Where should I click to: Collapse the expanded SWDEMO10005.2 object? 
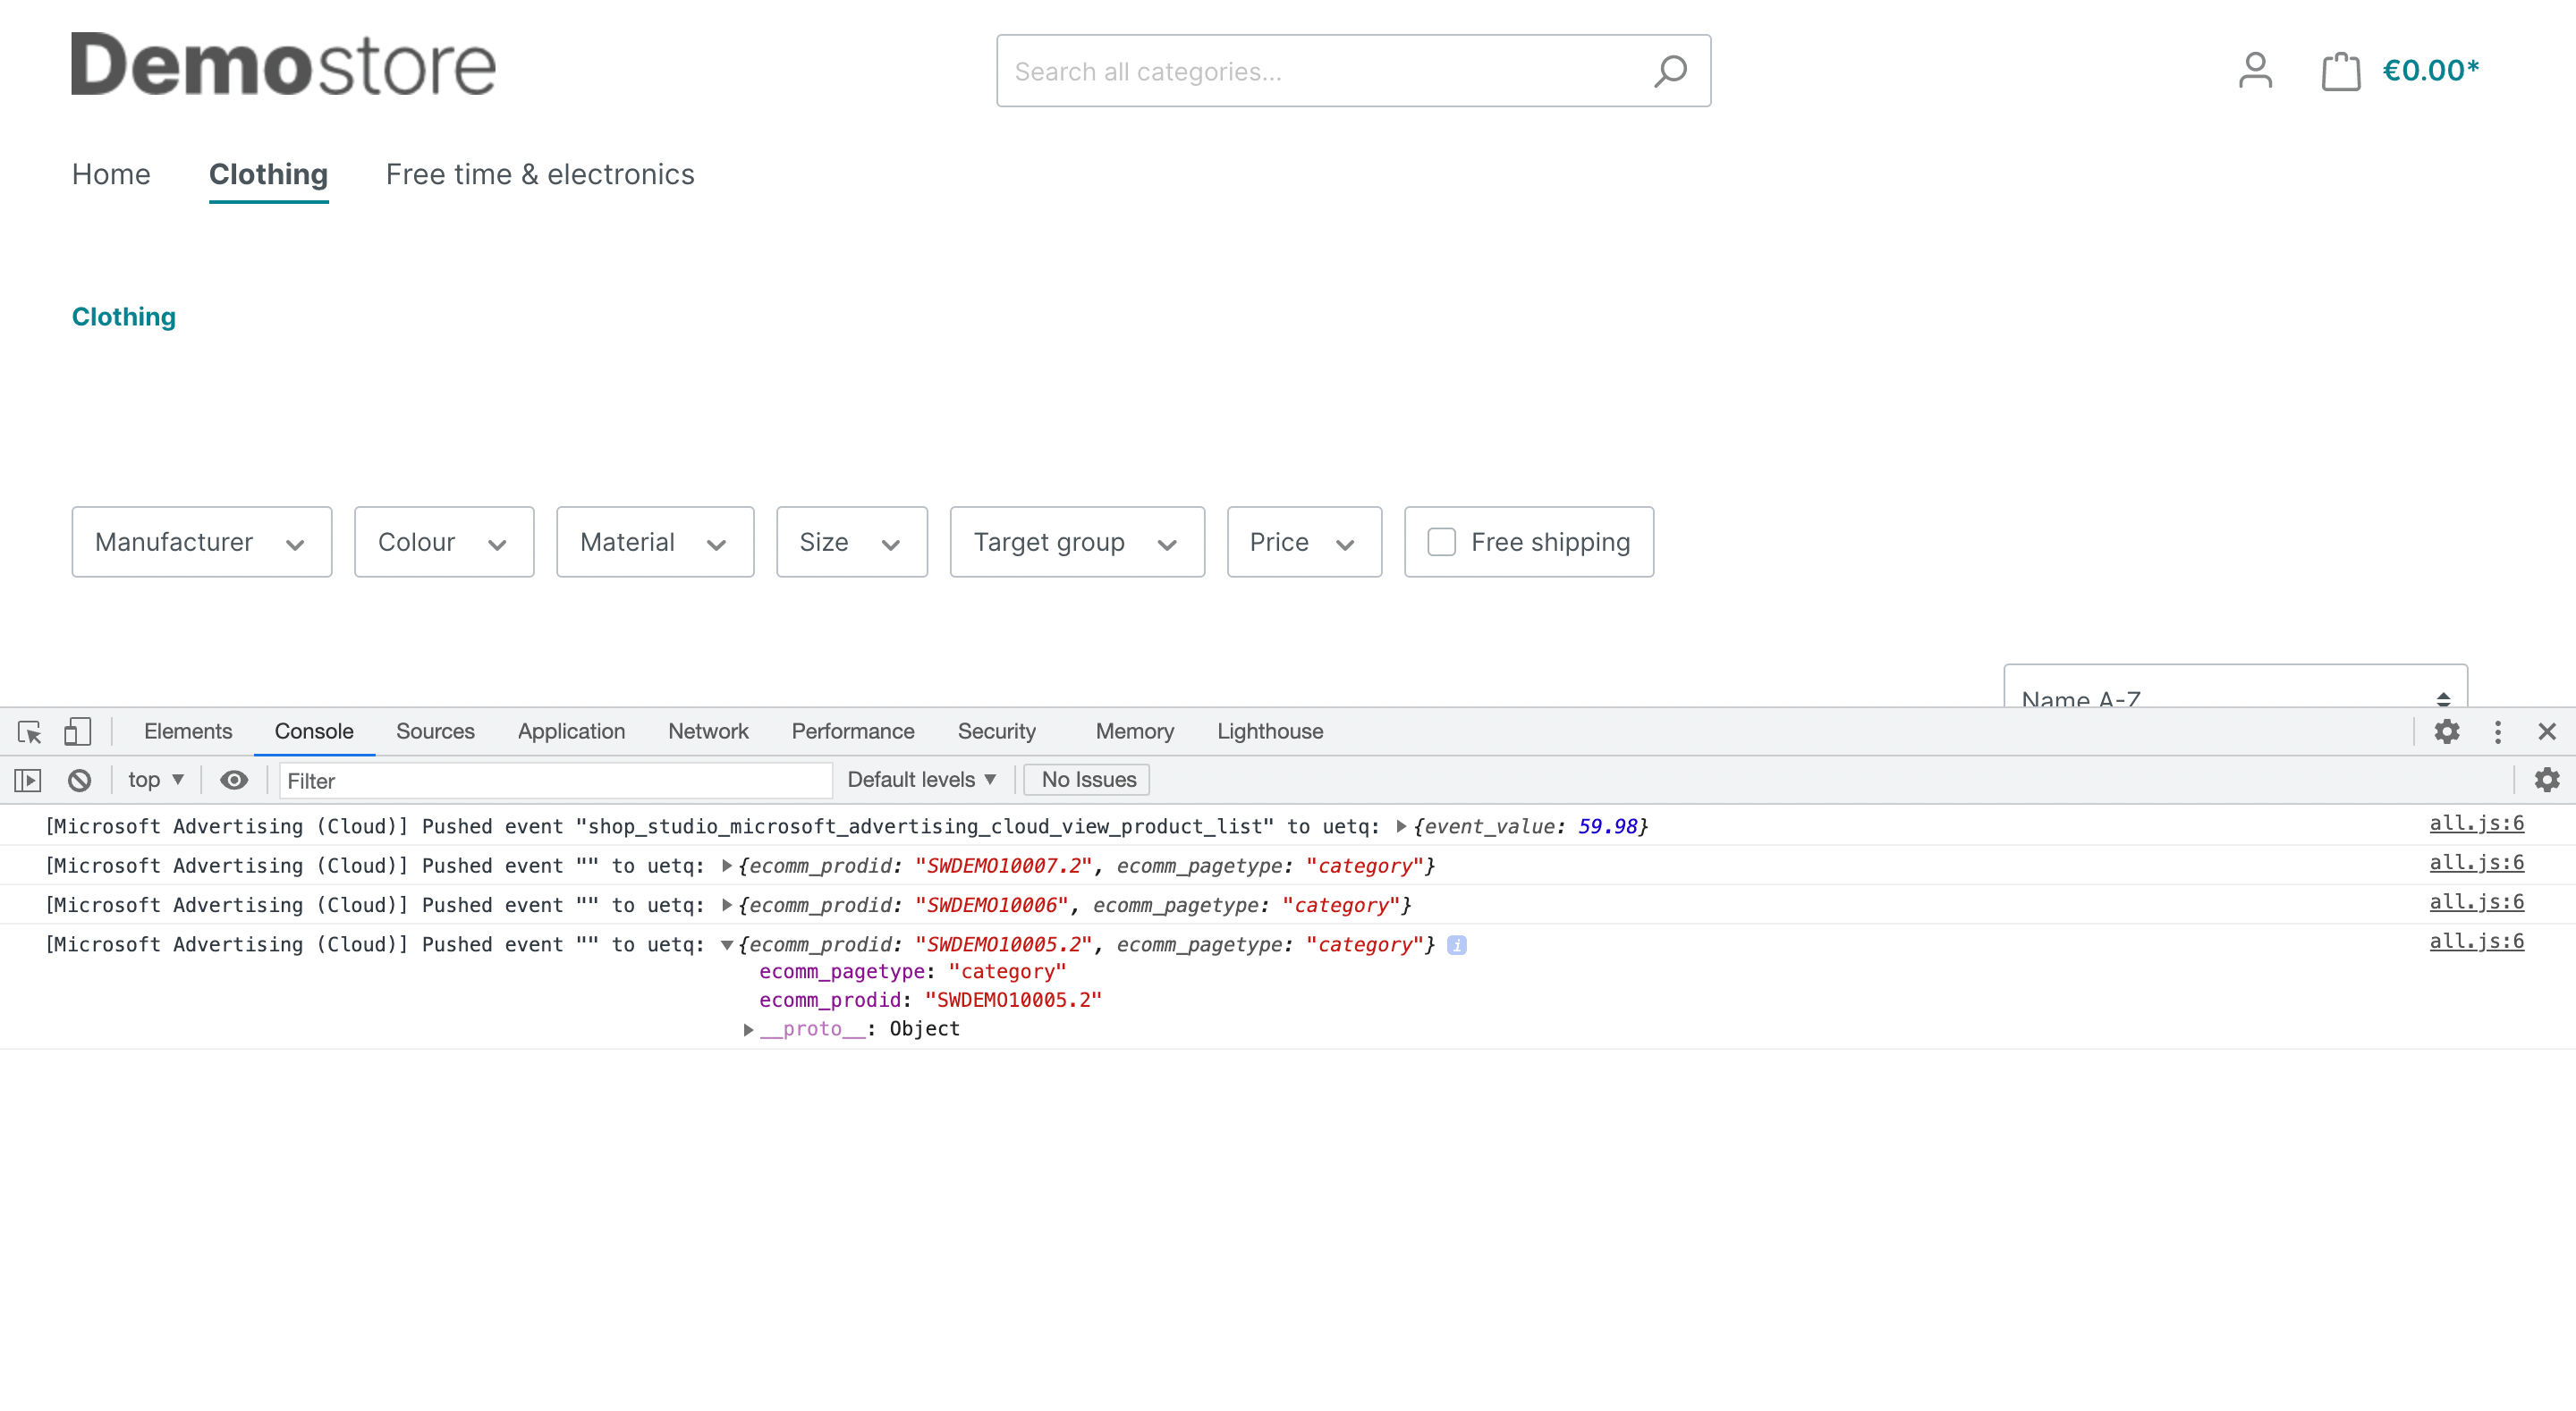727,944
